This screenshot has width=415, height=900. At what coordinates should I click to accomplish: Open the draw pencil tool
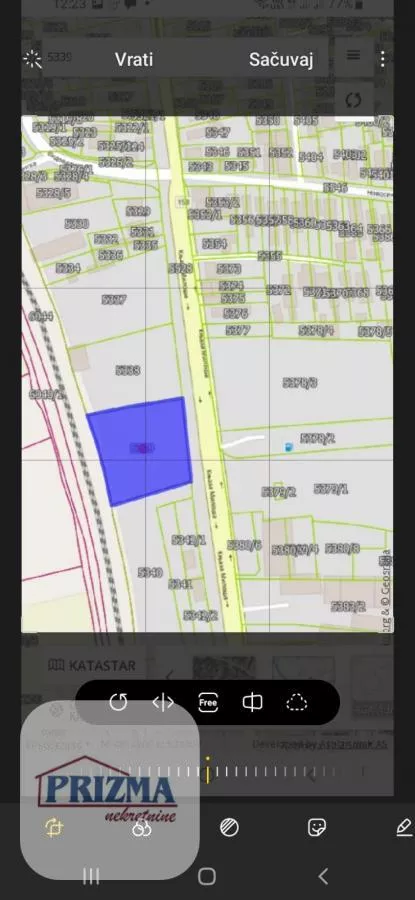click(404, 827)
